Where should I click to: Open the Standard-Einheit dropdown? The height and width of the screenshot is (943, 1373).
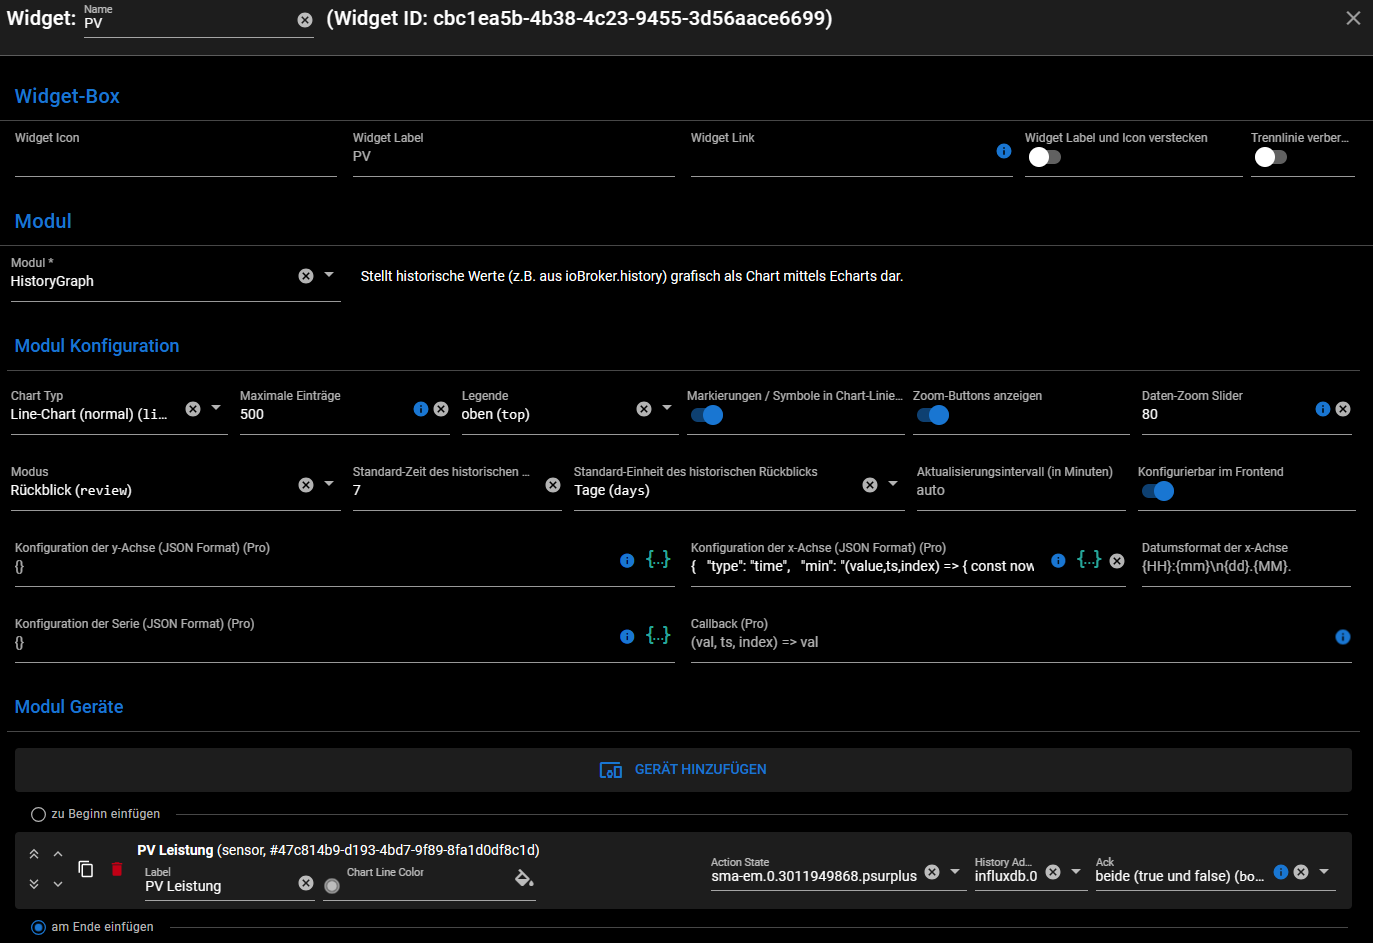click(893, 484)
